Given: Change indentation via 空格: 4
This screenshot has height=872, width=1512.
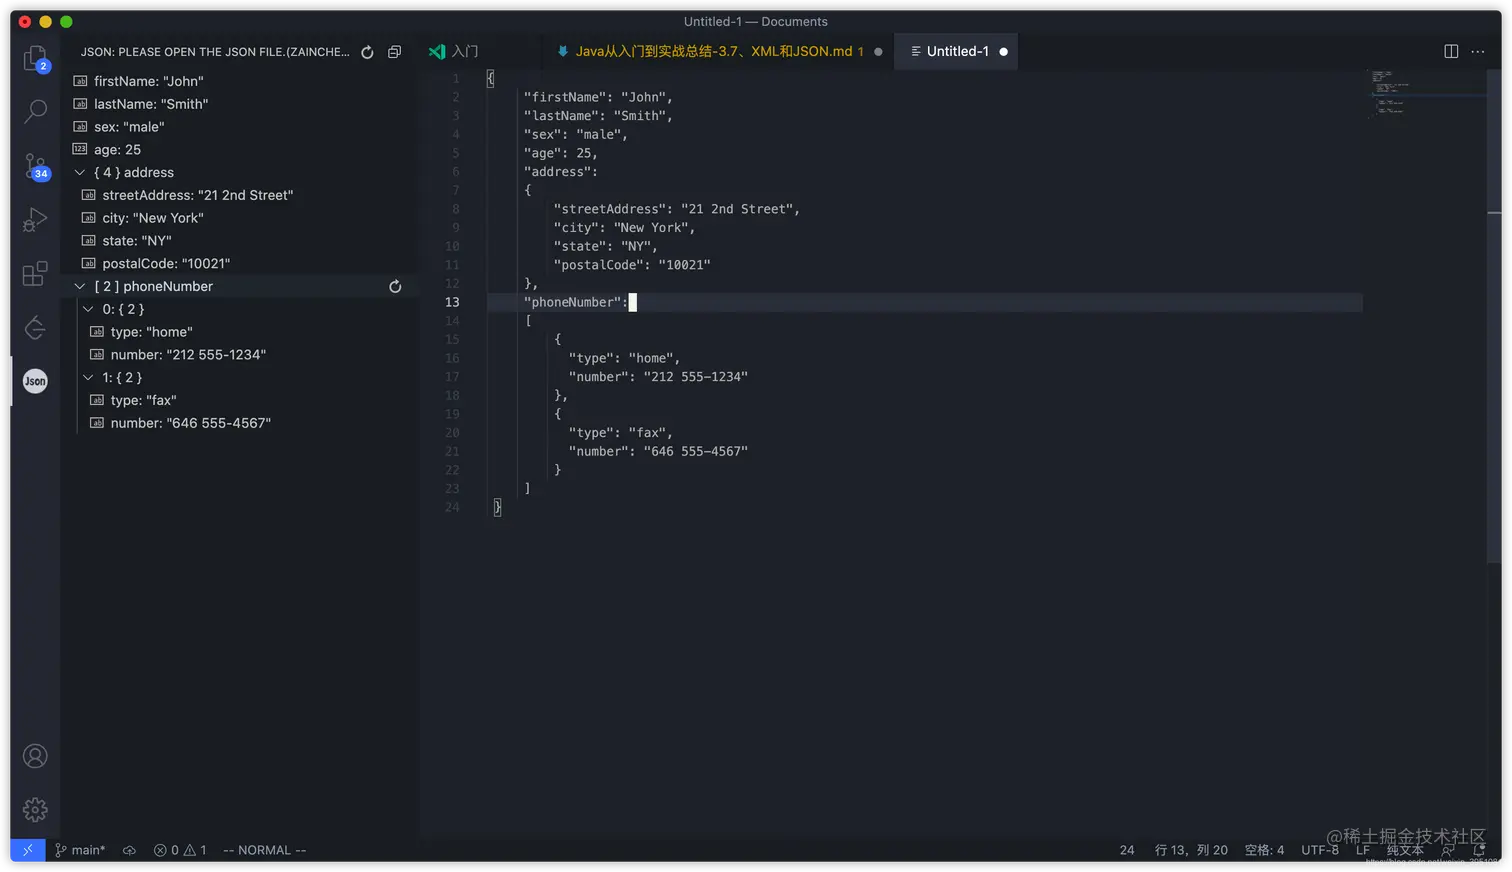Looking at the screenshot, I should tap(1264, 850).
